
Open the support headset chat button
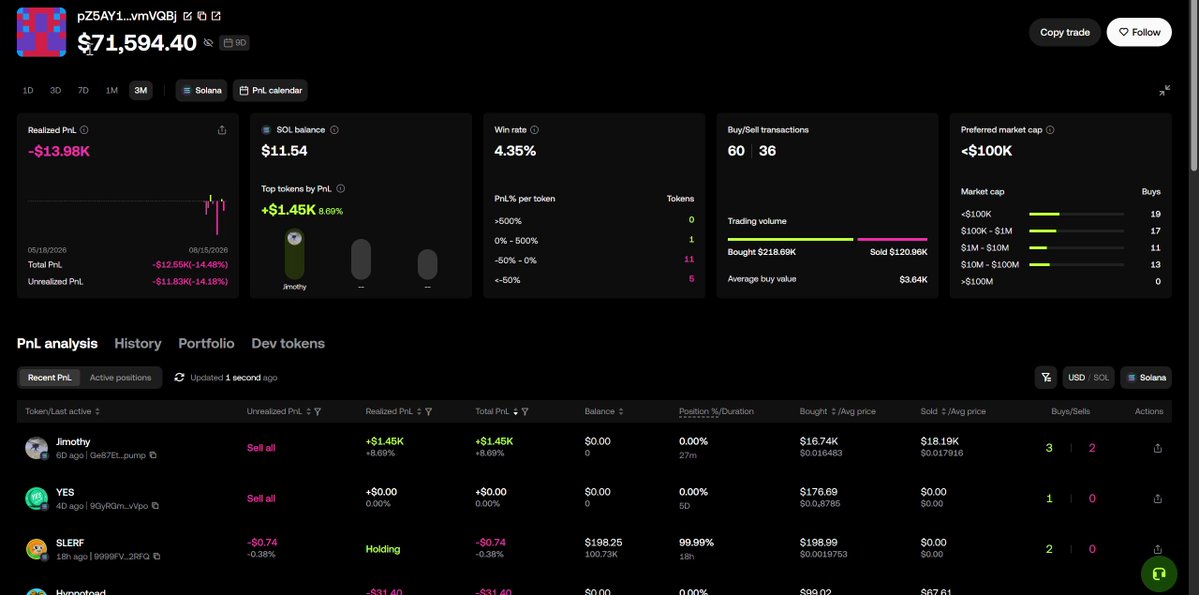tap(1158, 573)
